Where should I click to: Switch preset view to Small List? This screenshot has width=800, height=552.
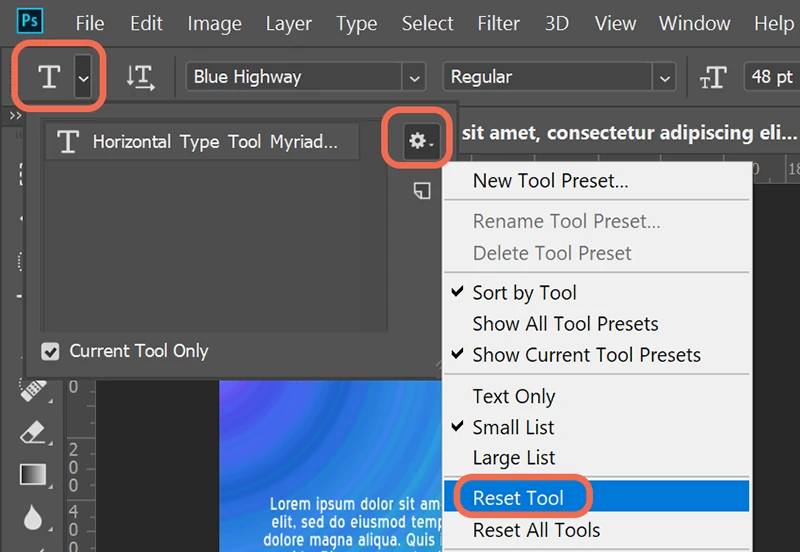tap(597, 428)
